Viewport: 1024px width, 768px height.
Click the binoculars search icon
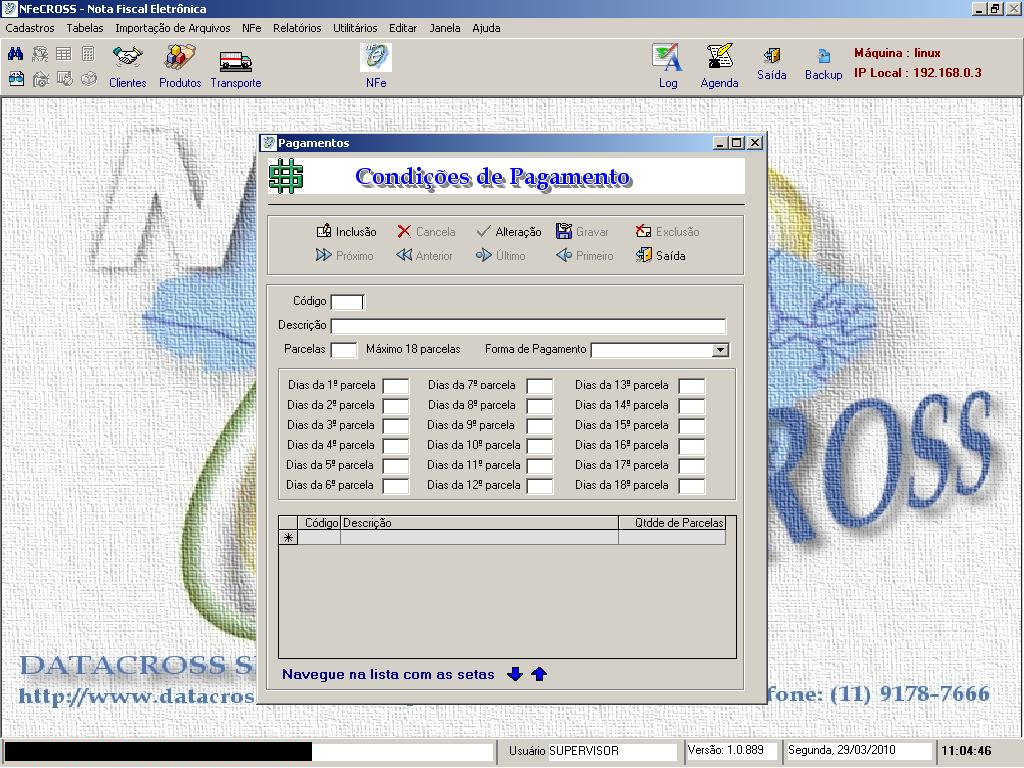pyautogui.click(x=16, y=54)
